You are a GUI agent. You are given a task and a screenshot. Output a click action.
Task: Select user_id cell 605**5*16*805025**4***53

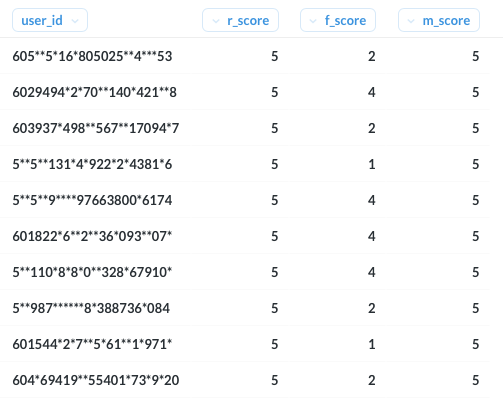(92, 56)
